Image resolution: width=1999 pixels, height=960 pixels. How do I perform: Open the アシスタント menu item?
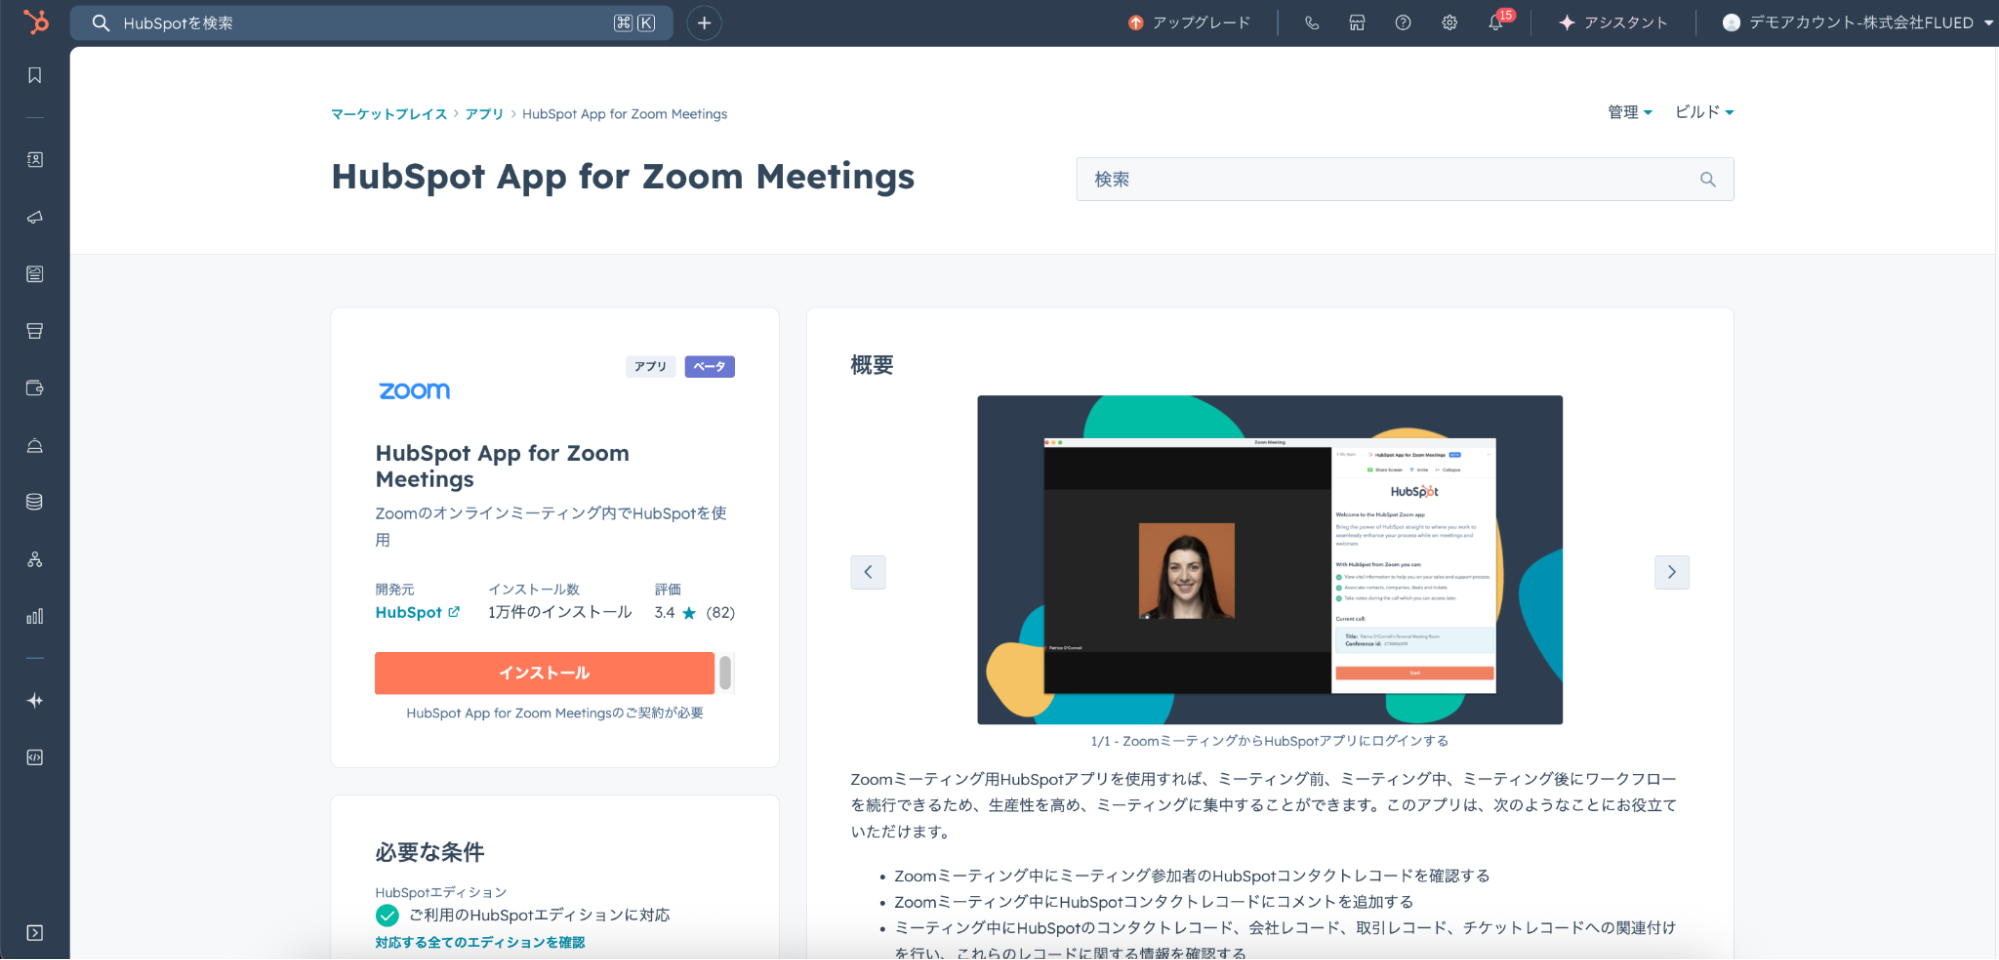[1613, 23]
